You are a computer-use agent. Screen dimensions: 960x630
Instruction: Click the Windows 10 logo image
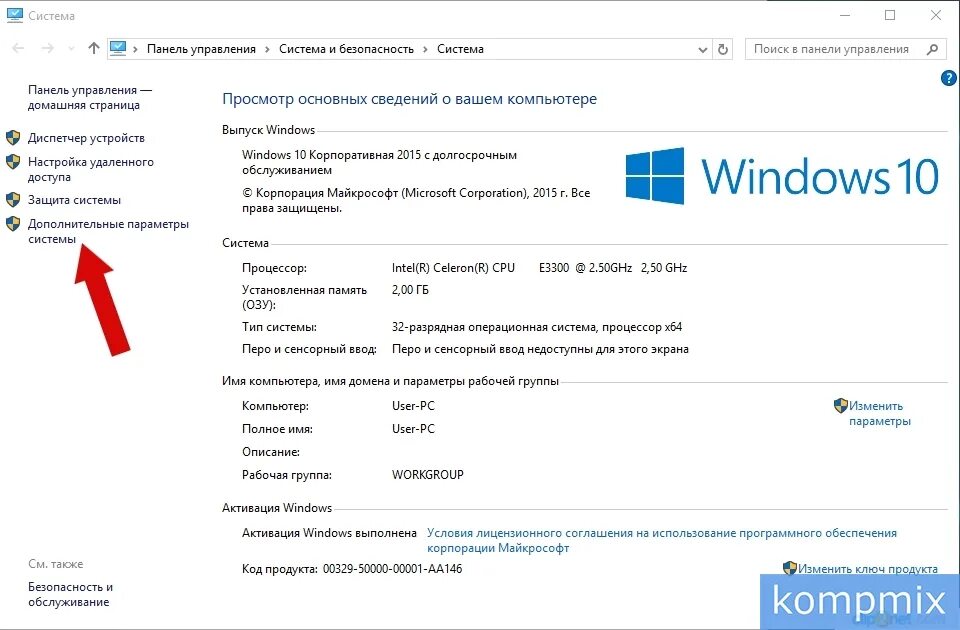click(782, 176)
